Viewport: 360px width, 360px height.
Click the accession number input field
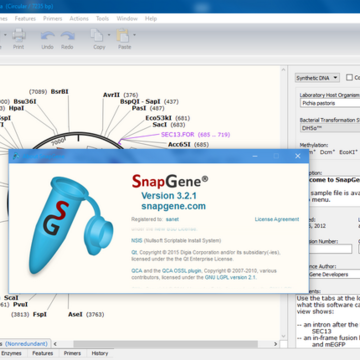pyautogui.click(x=330, y=249)
